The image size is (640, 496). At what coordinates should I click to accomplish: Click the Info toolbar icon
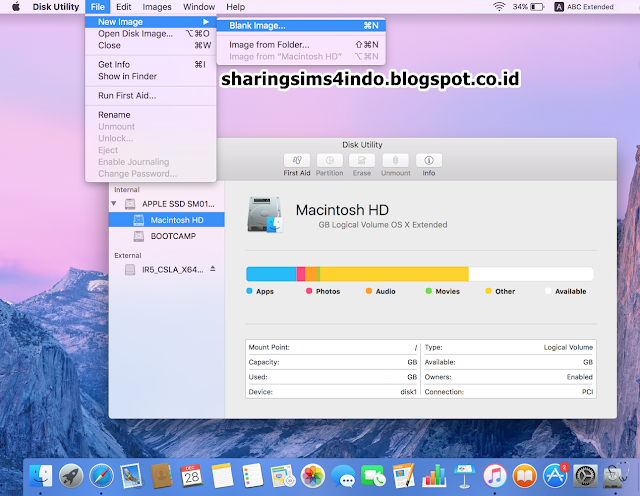[x=429, y=160]
